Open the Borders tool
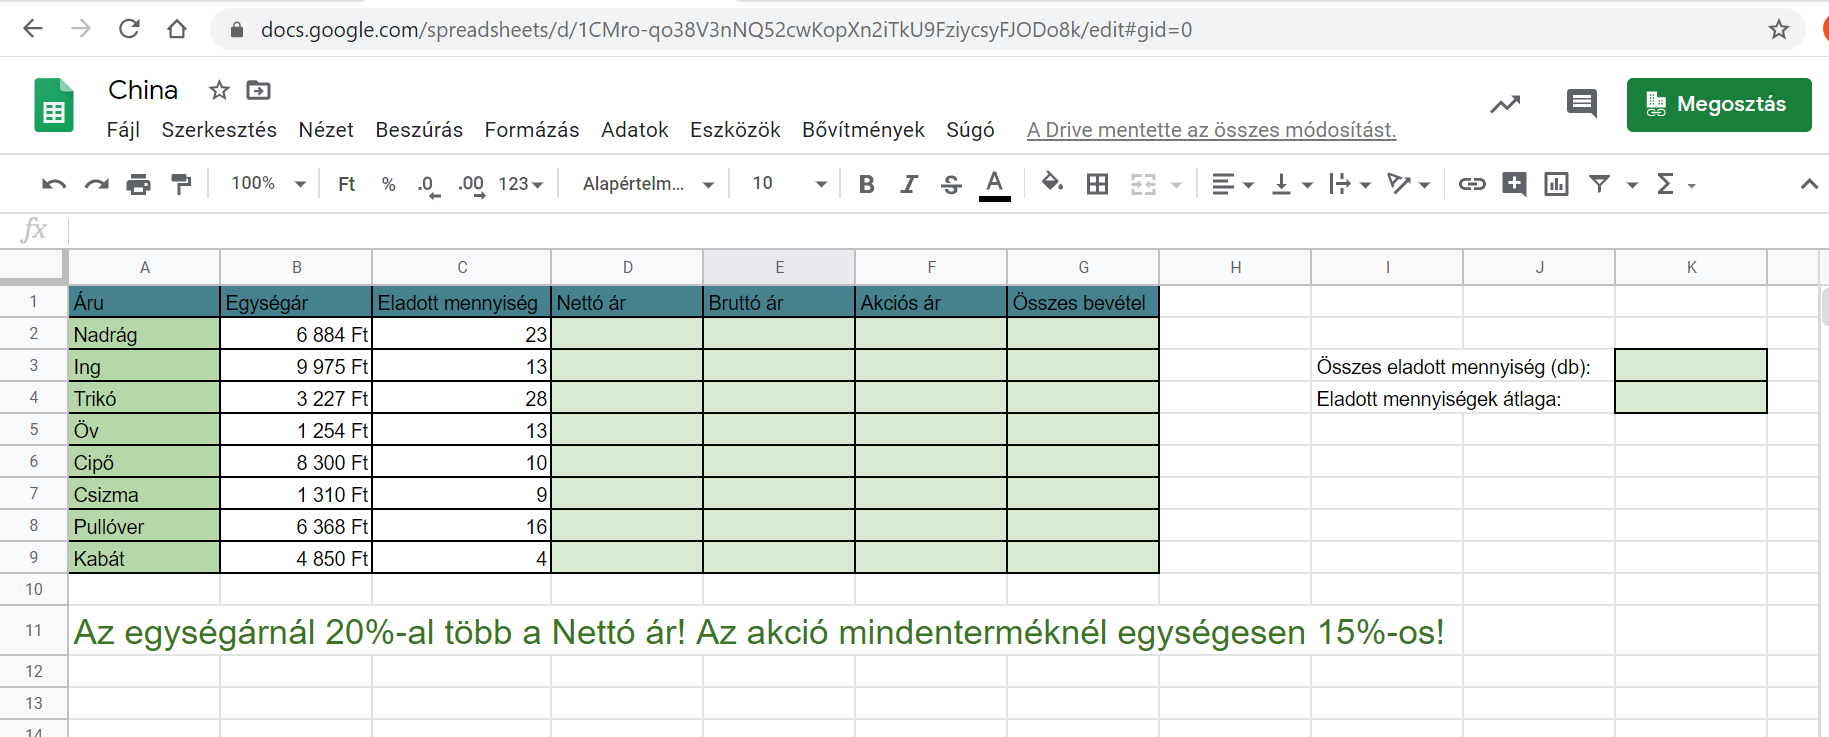This screenshot has width=1829, height=737. (x=1097, y=184)
